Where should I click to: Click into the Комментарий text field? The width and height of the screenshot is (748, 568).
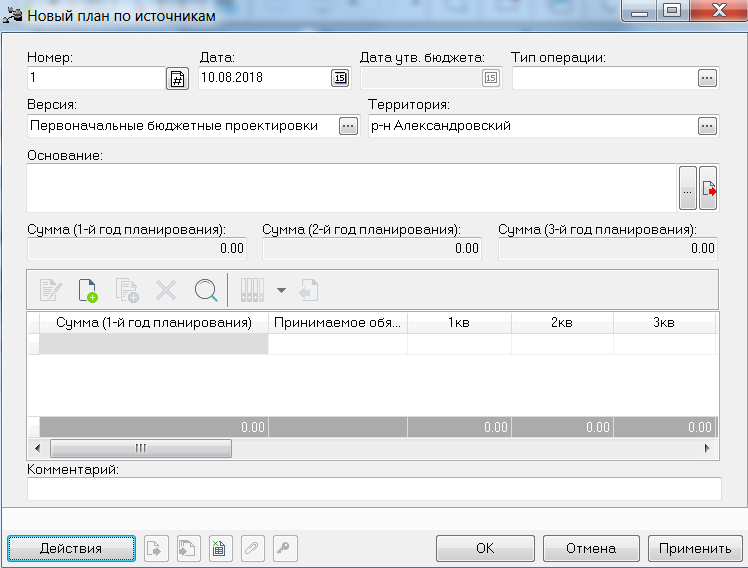374,489
